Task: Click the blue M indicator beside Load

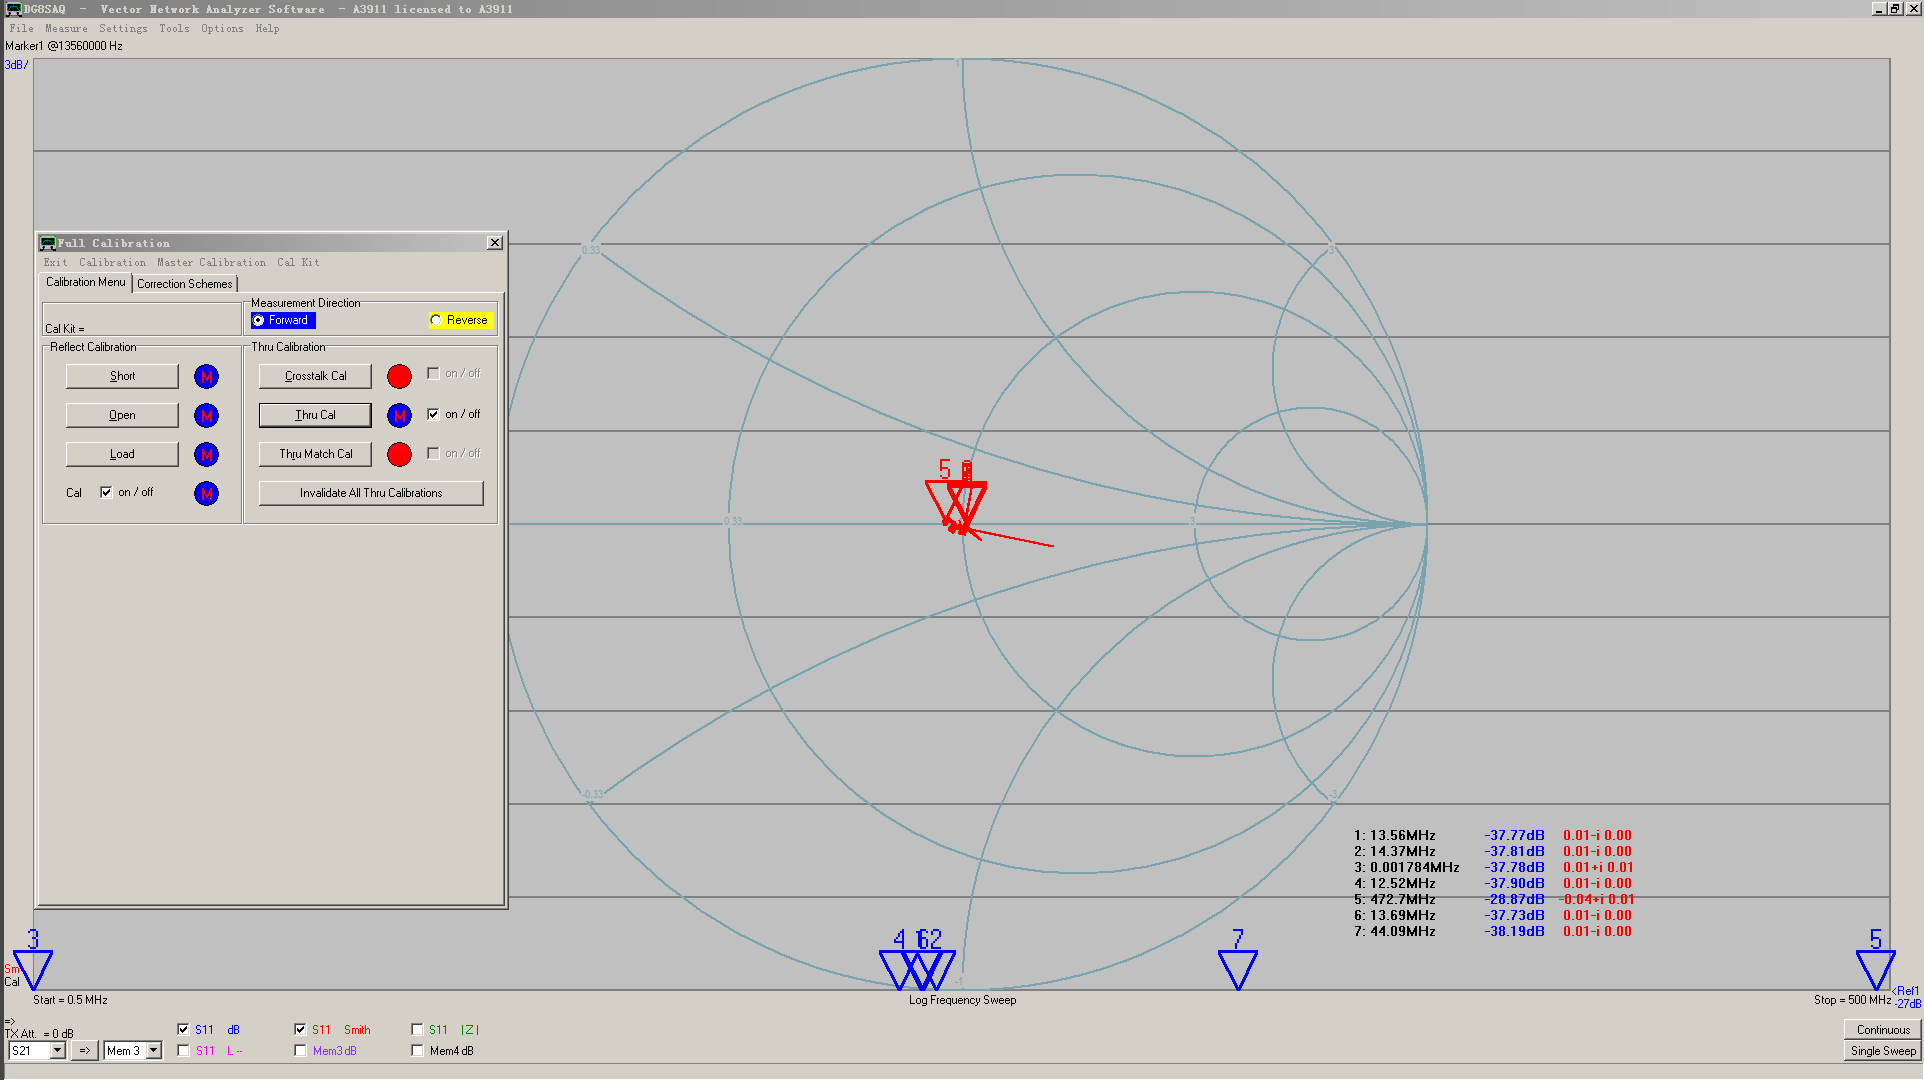Action: click(206, 454)
